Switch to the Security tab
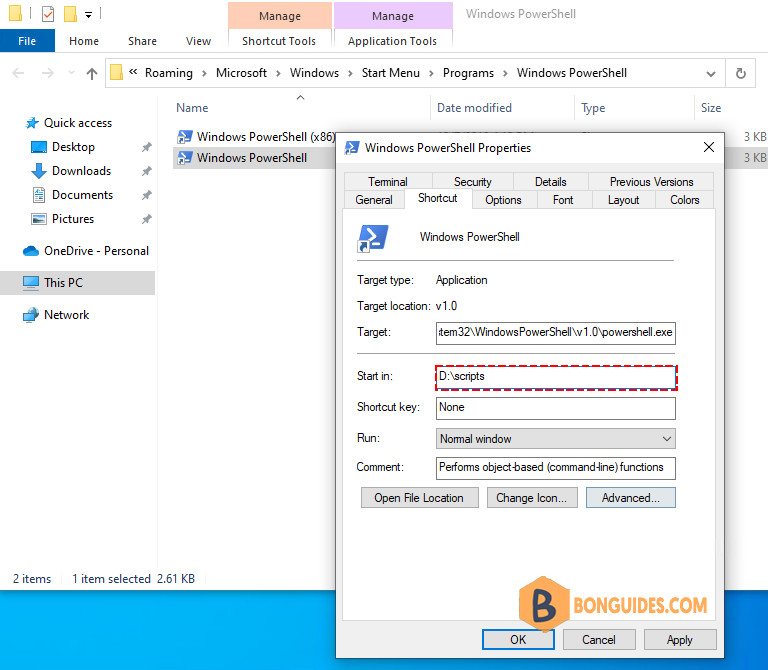The height and width of the screenshot is (670, 768). [473, 182]
